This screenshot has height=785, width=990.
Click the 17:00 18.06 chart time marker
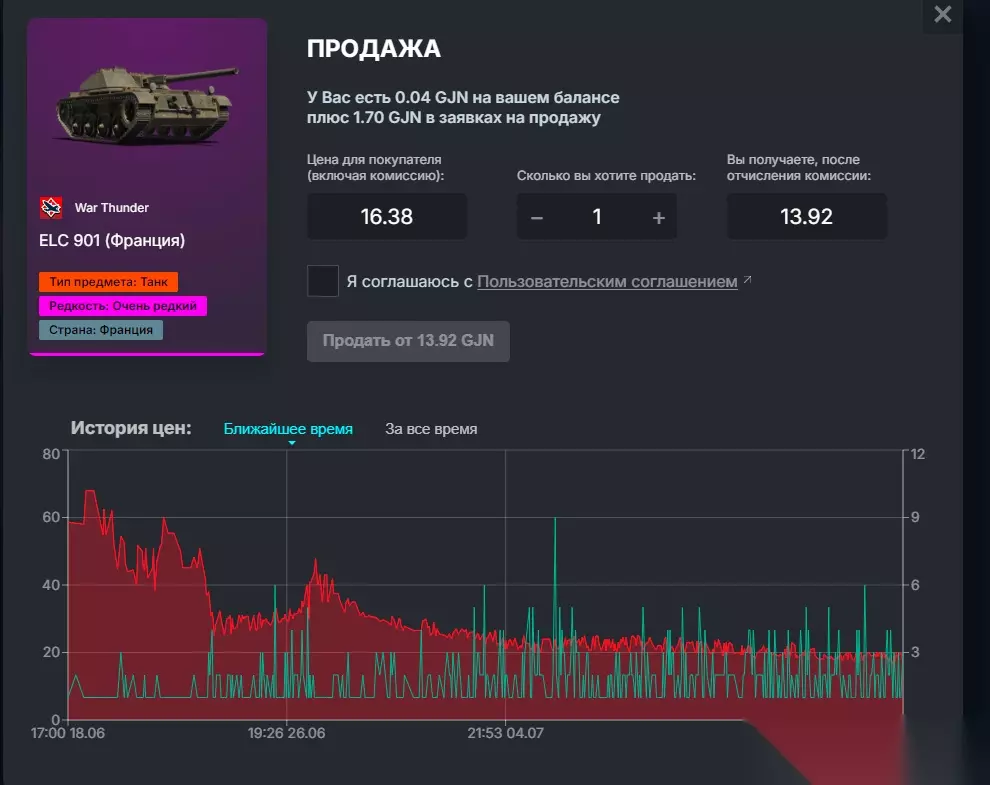[68, 733]
